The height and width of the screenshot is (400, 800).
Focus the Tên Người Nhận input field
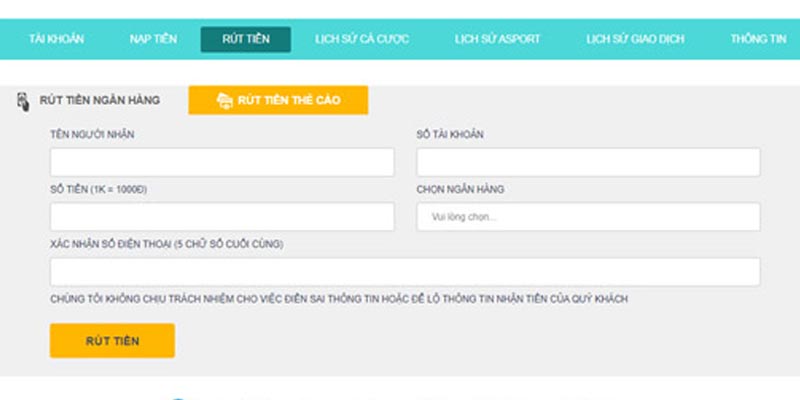click(x=222, y=163)
